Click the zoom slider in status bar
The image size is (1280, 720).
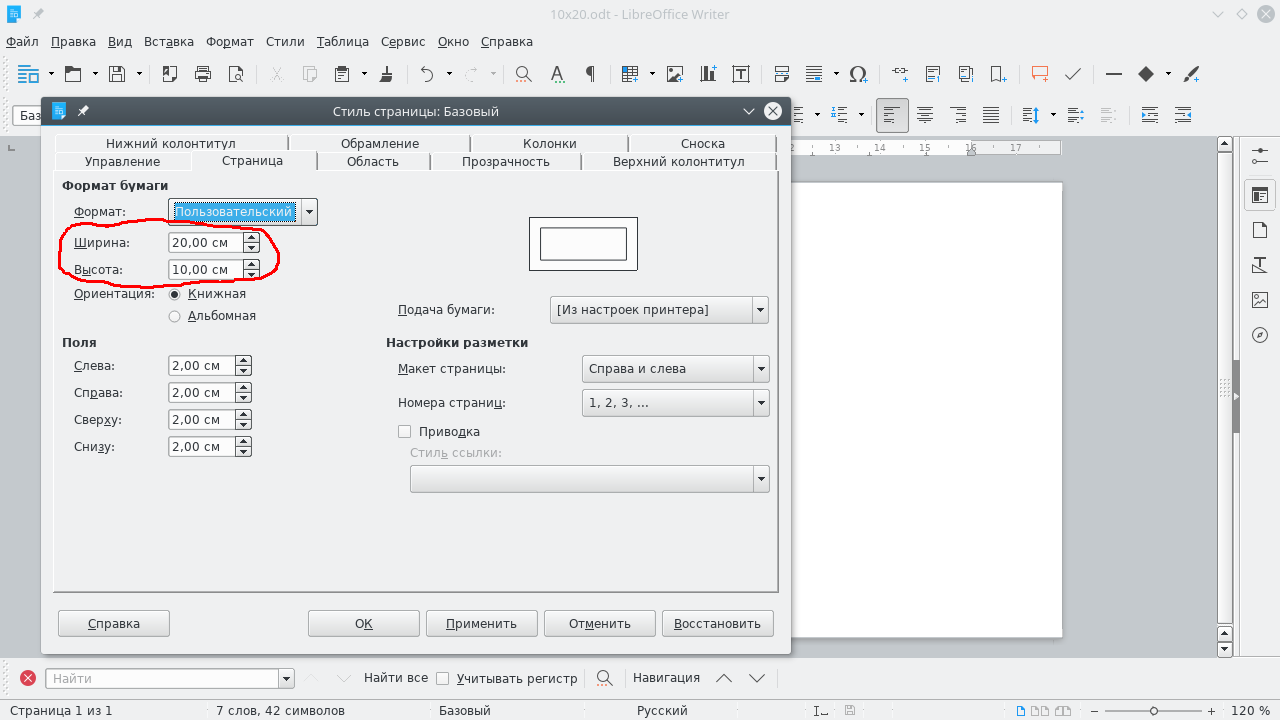pos(1153,711)
